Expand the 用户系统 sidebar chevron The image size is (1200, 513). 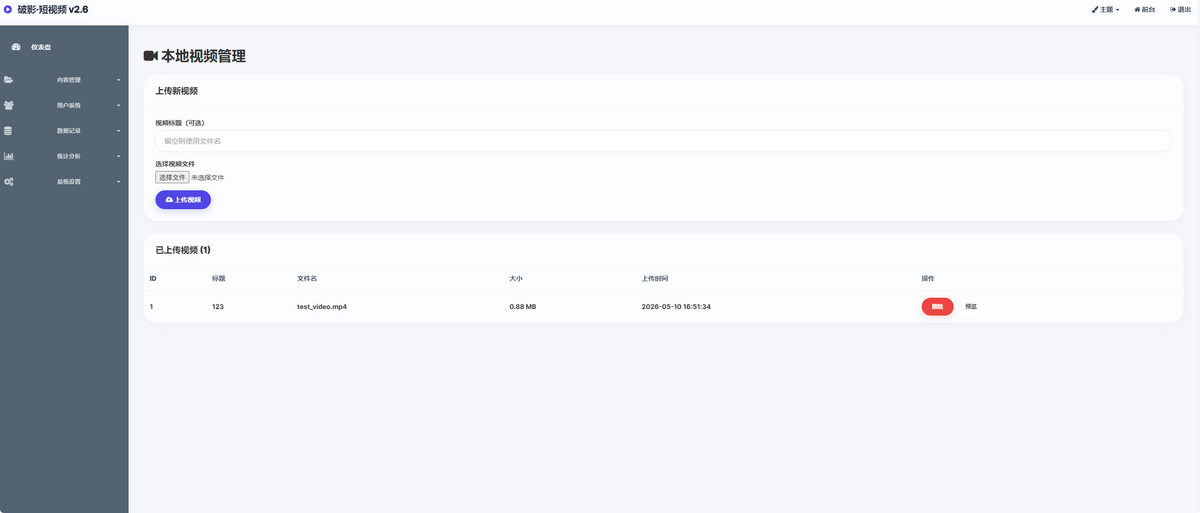click(118, 105)
